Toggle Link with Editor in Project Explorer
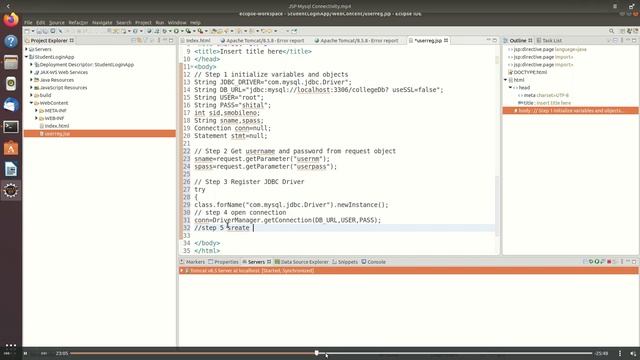The height and width of the screenshot is (360, 640). point(140,40)
